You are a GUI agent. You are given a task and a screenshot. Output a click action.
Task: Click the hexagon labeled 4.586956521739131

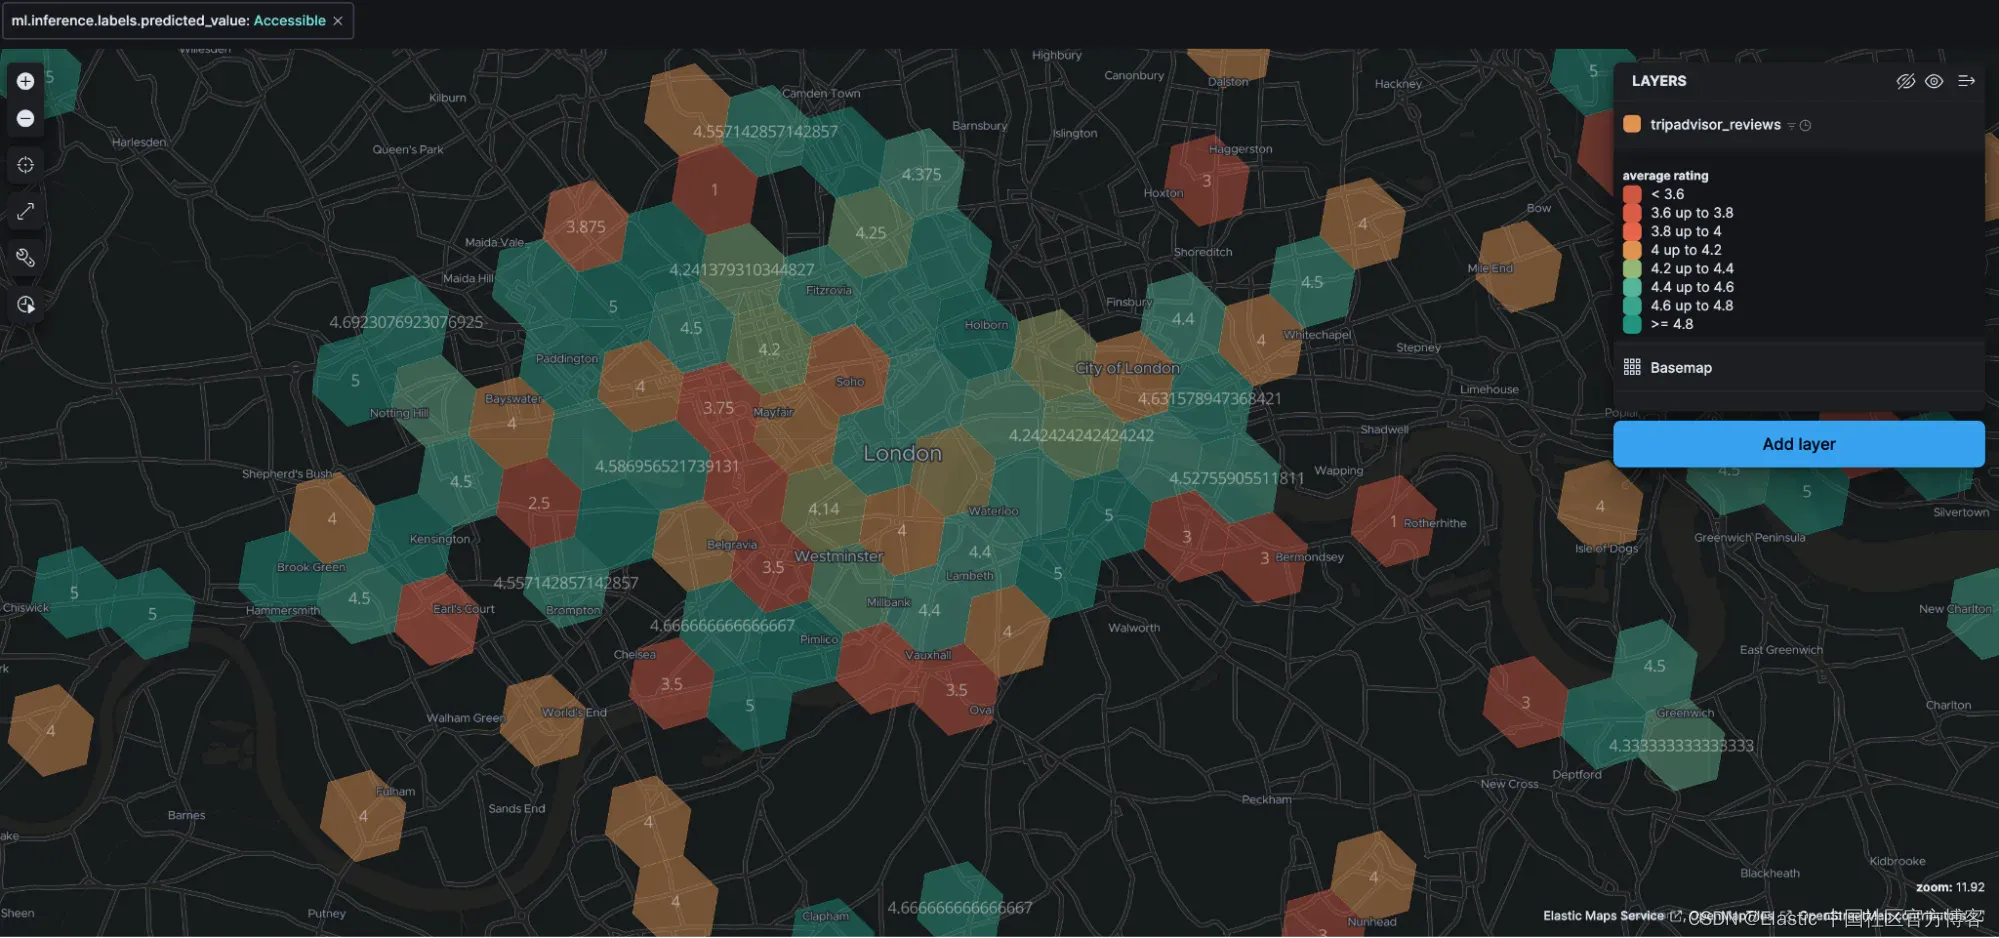[667, 466]
